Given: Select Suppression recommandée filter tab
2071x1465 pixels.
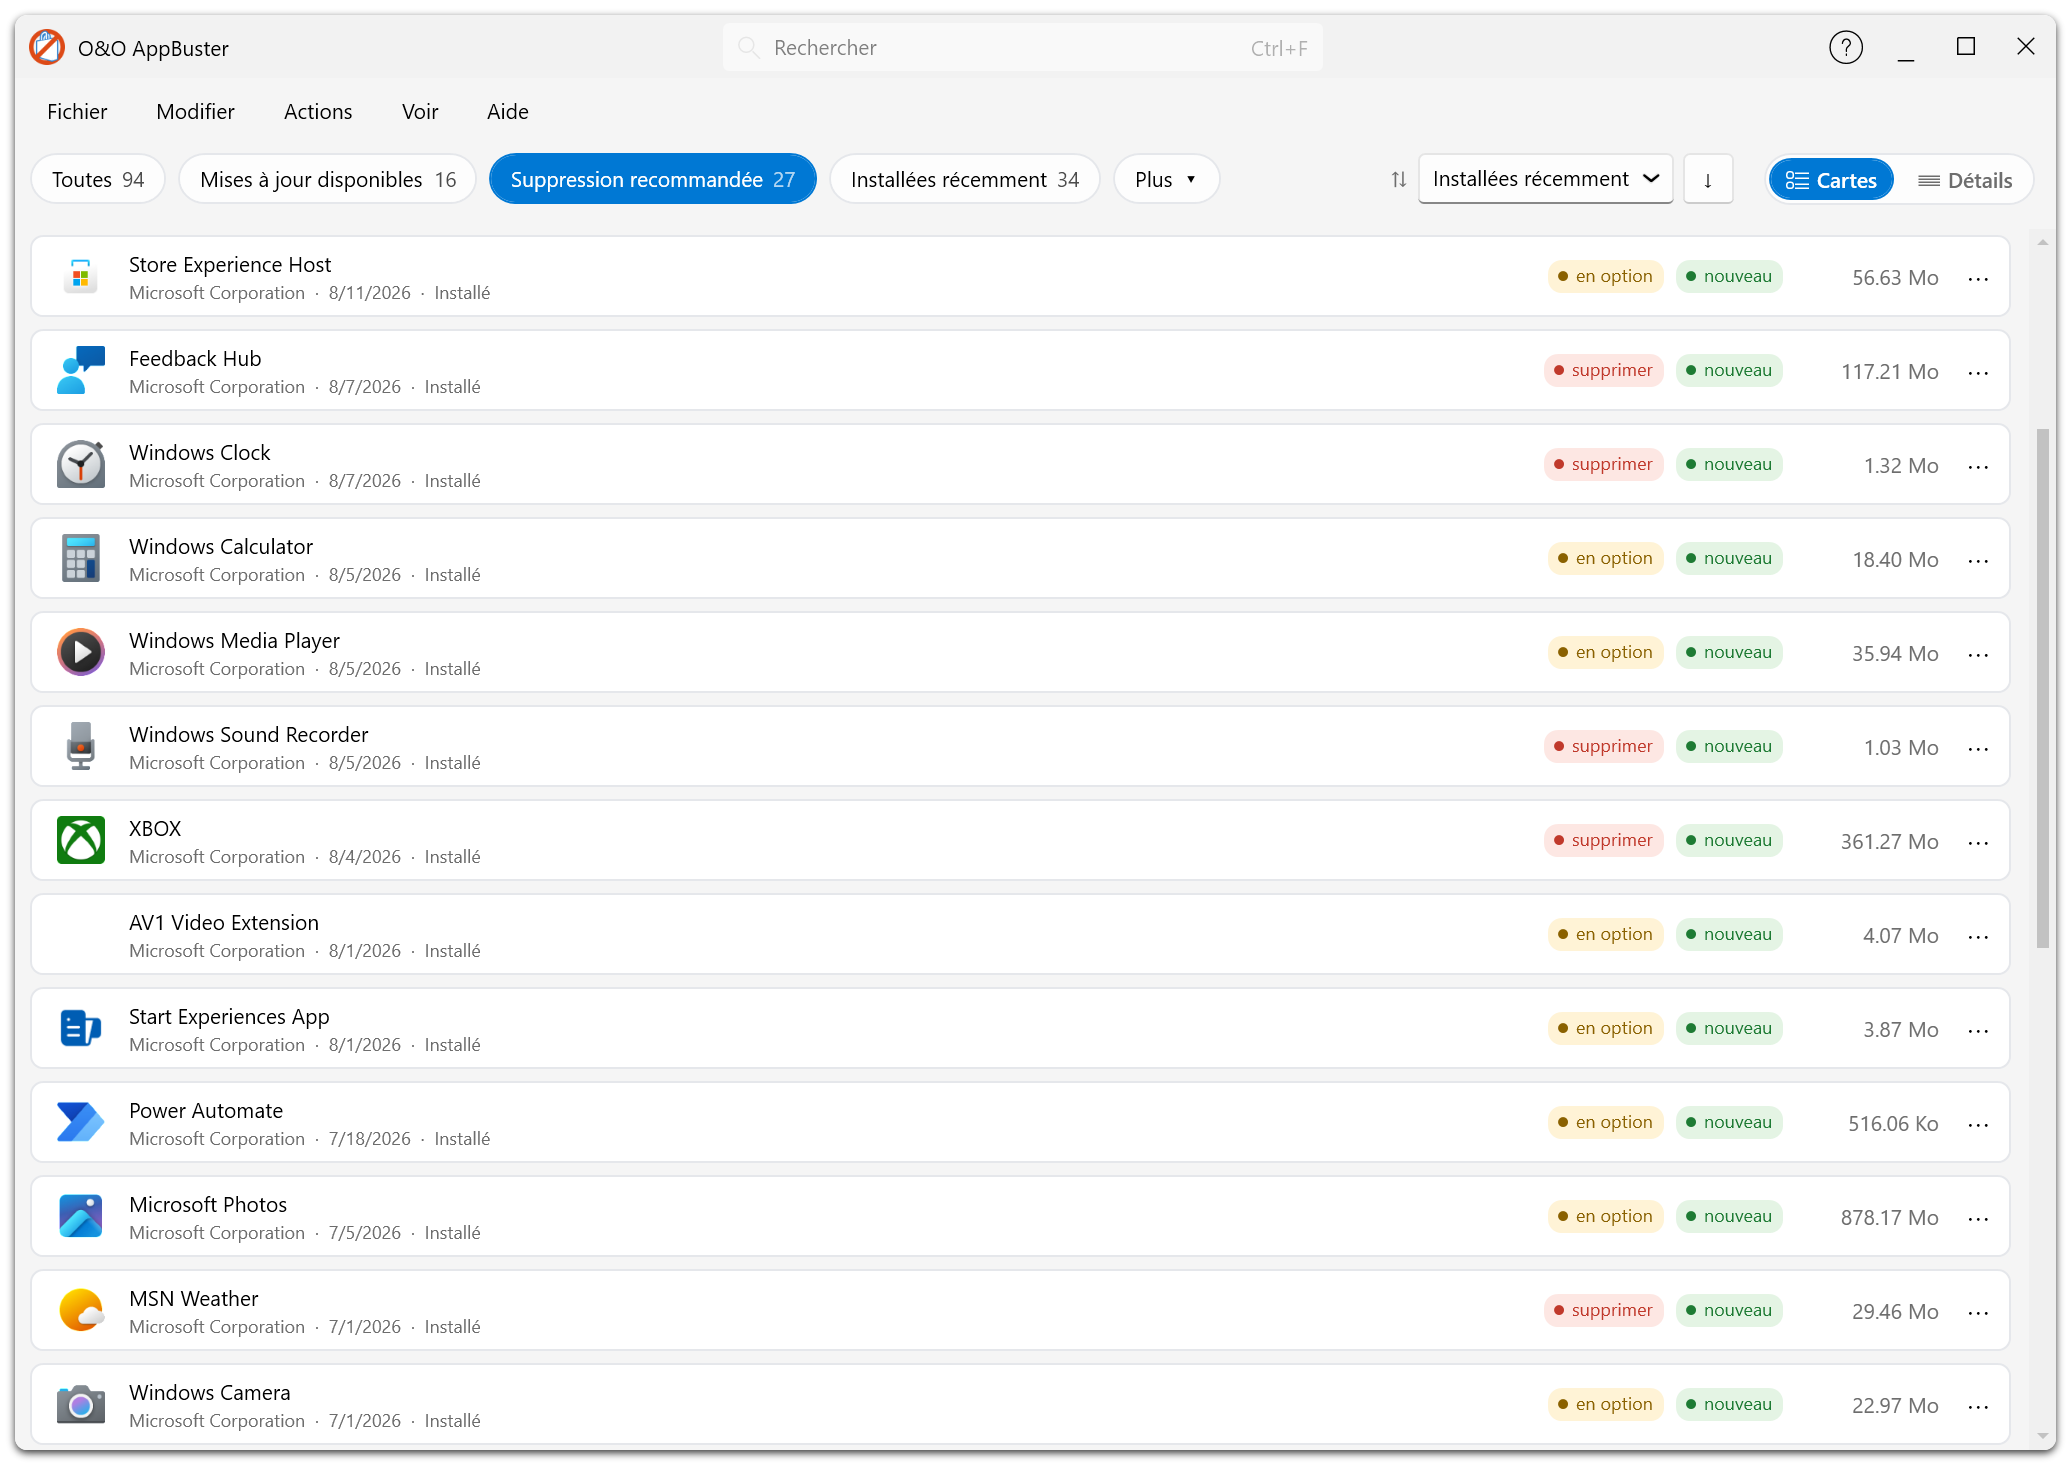Looking at the screenshot, I should point(653,180).
